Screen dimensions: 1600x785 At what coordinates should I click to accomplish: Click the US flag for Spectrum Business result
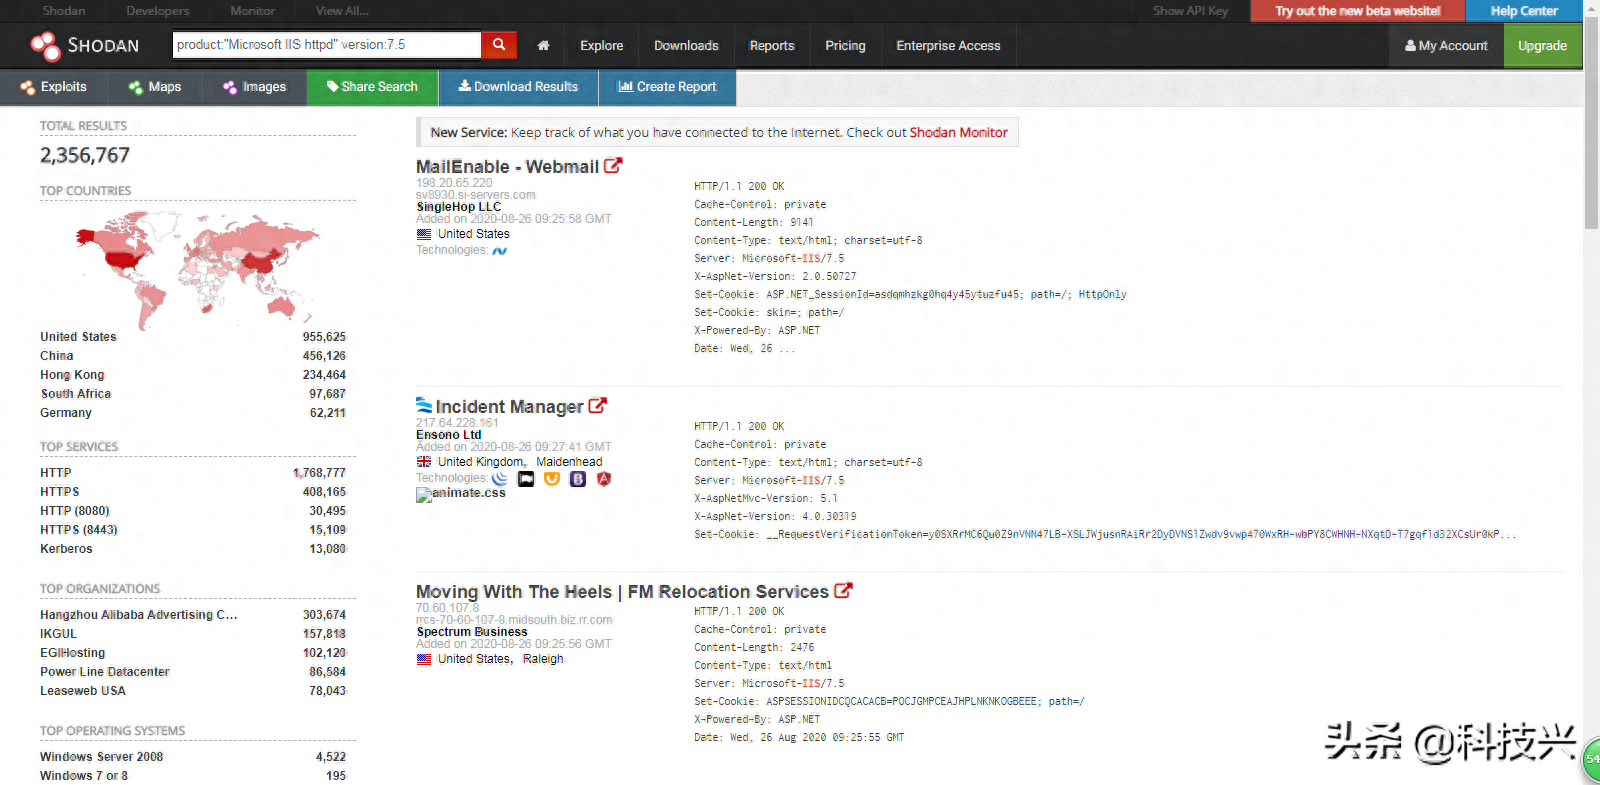tap(424, 659)
